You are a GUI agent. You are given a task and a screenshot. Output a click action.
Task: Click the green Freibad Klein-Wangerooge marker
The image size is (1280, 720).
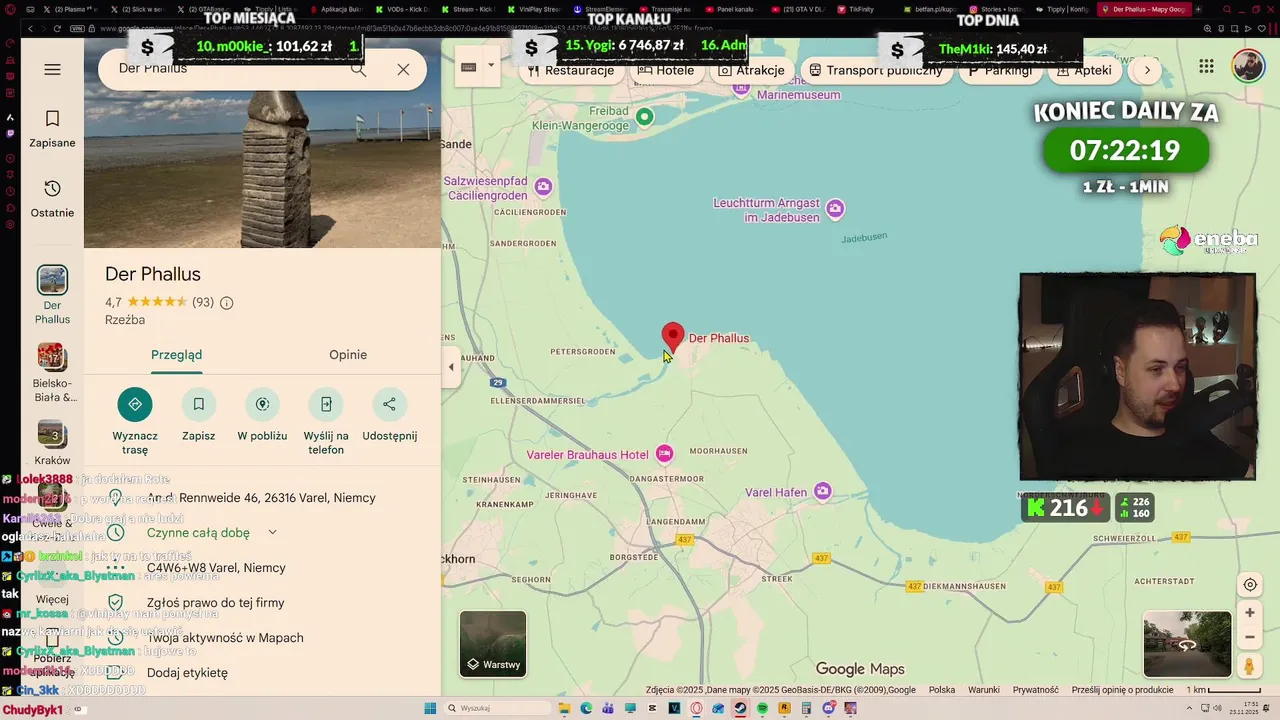pos(645,117)
